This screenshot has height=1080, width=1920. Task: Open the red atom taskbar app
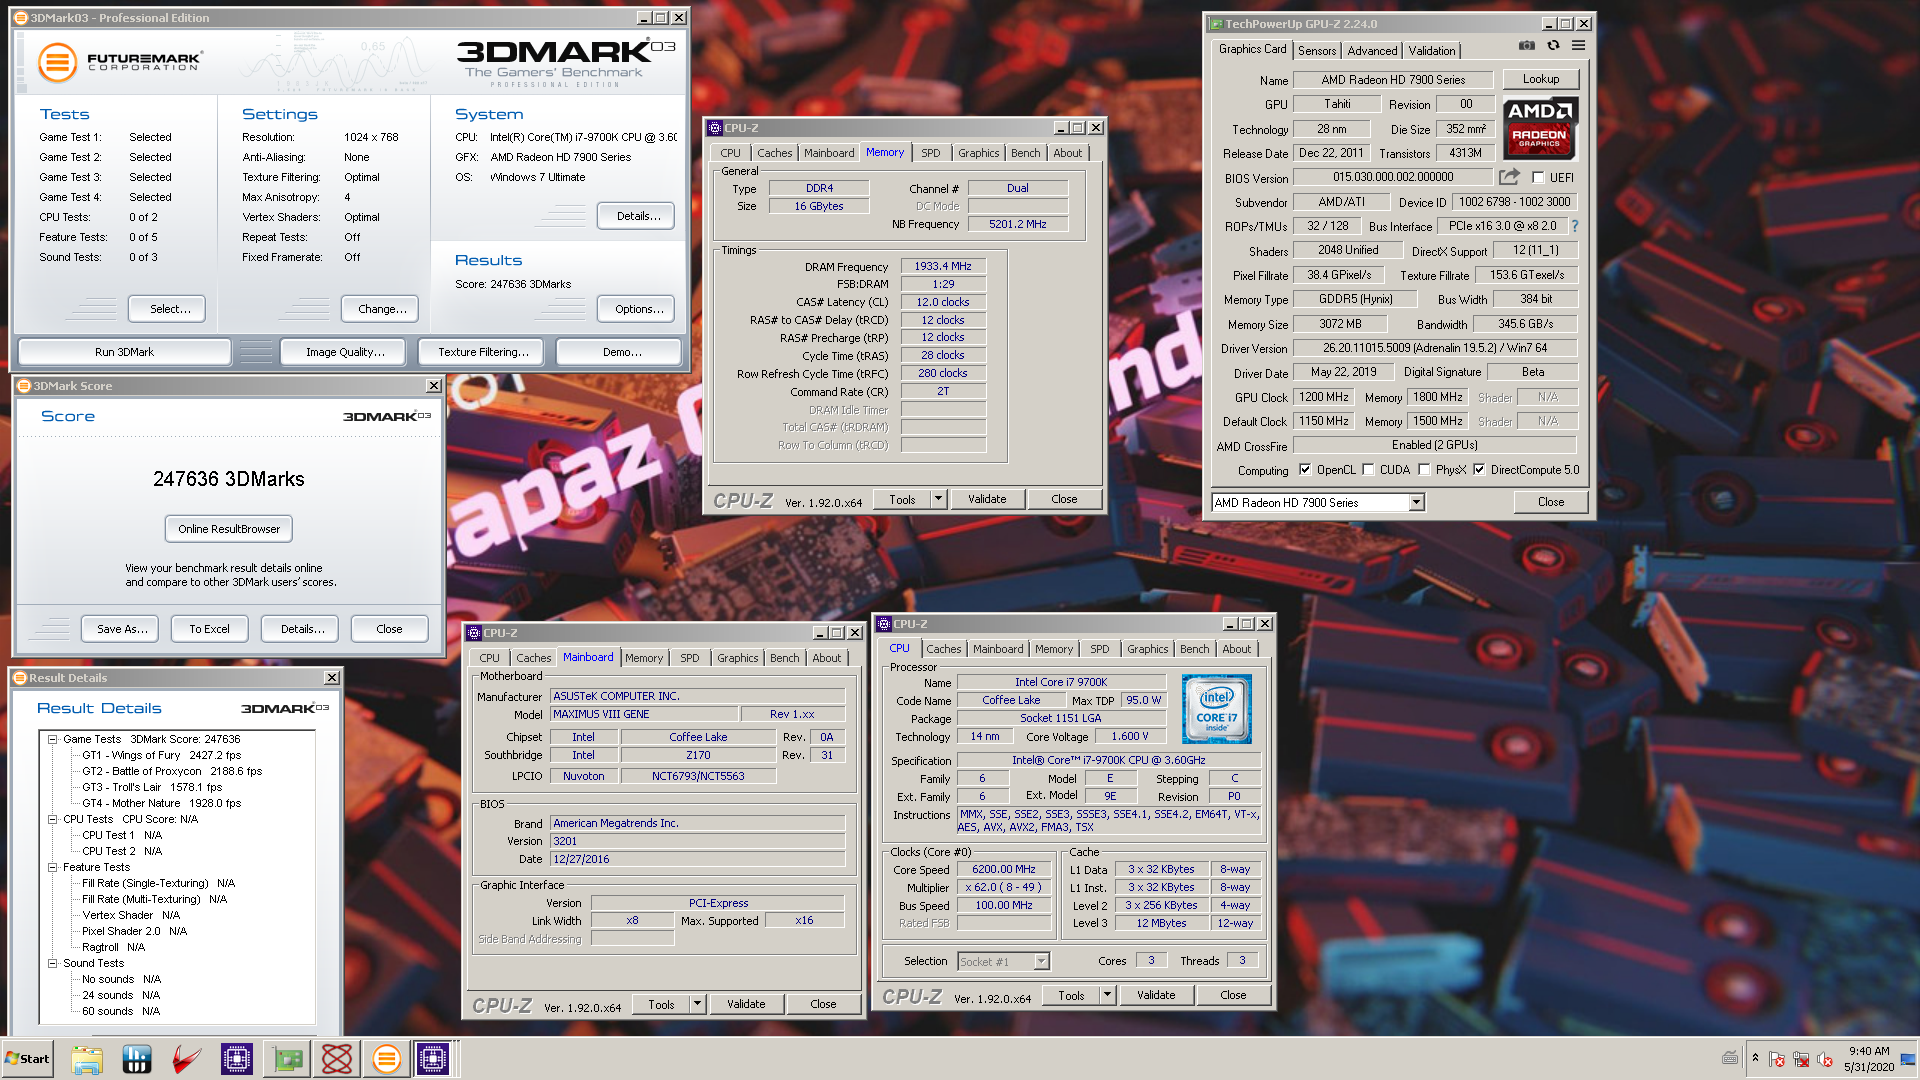(337, 1059)
